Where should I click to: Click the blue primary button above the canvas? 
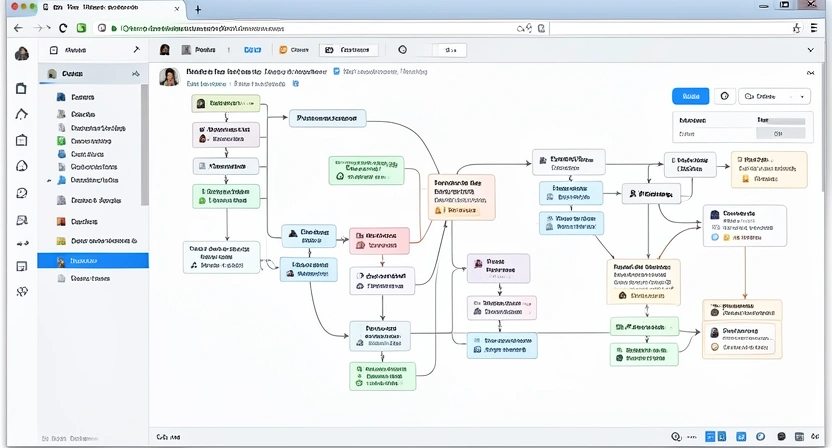tap(689, 97)
